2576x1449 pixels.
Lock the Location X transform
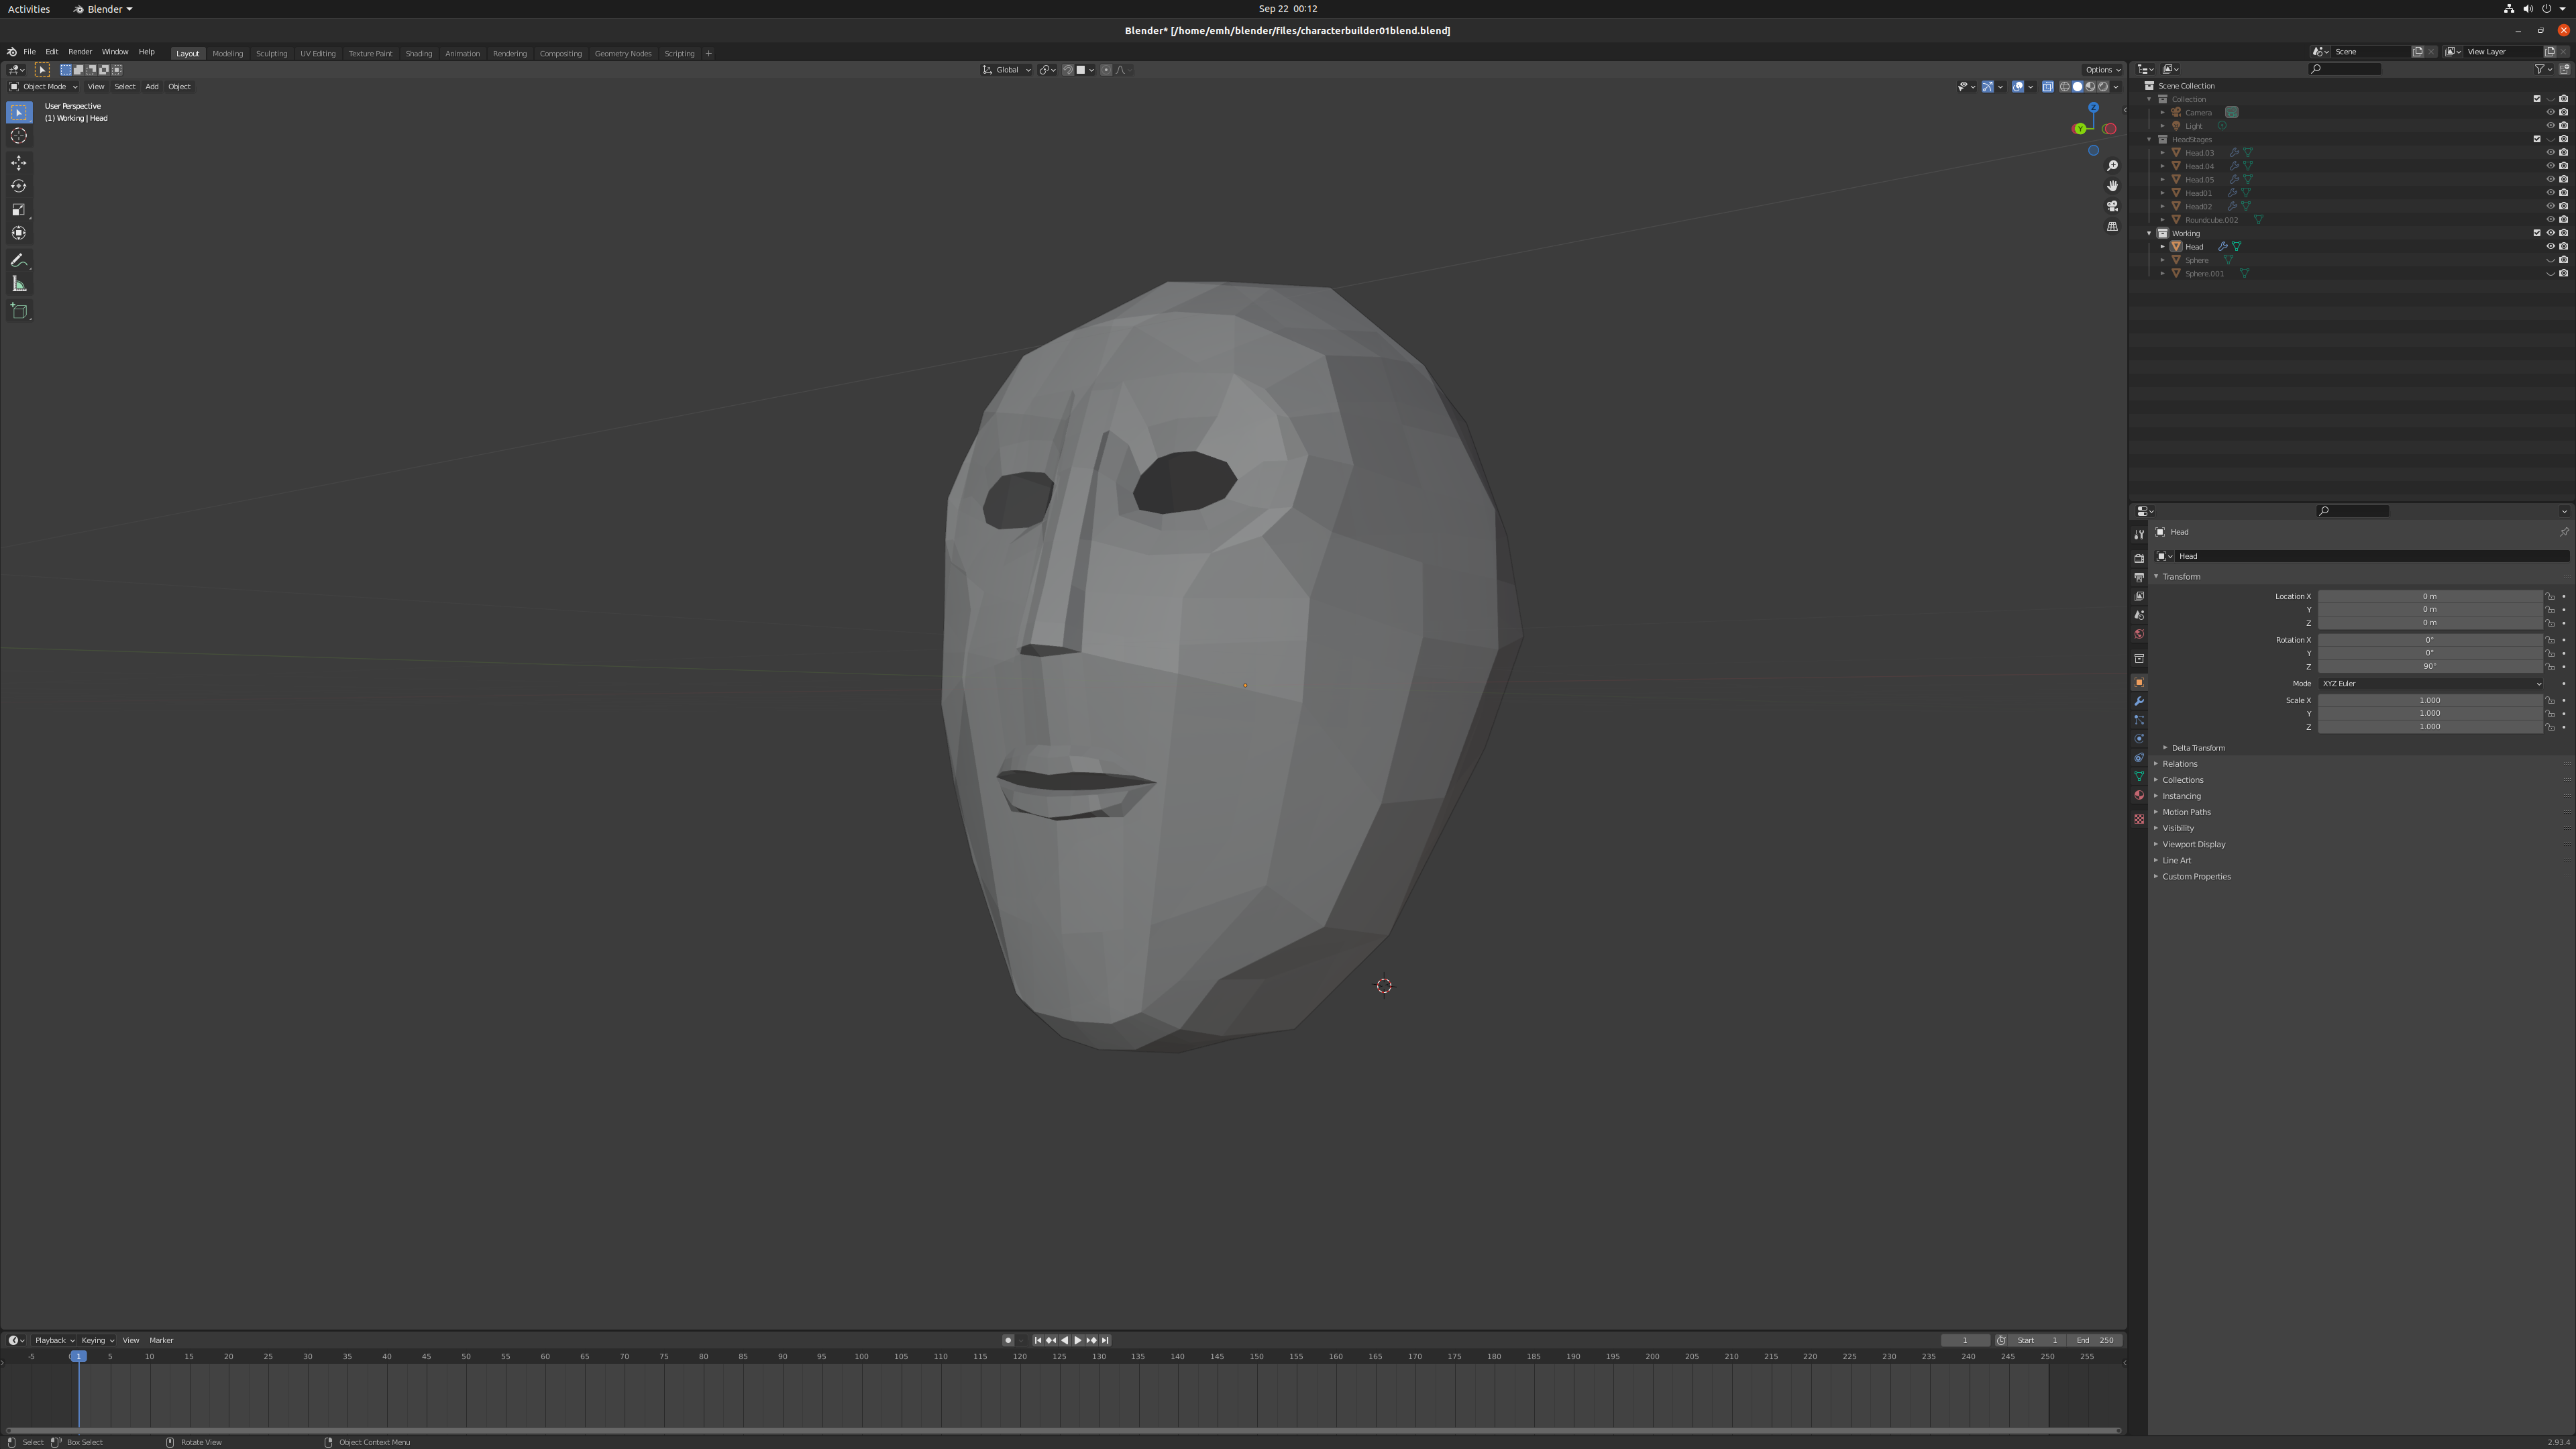(2550, 596)
